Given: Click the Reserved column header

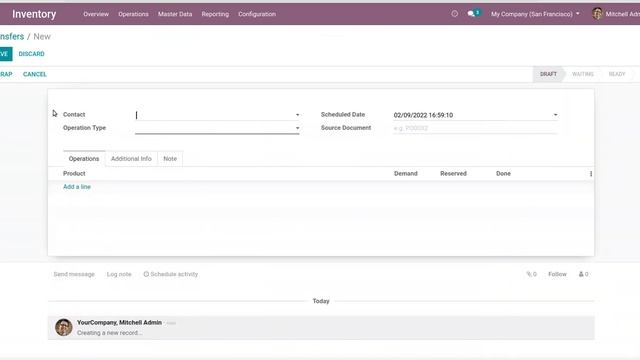Looking at the screenshot, I should pyautogui.click(x=453, y=173).
